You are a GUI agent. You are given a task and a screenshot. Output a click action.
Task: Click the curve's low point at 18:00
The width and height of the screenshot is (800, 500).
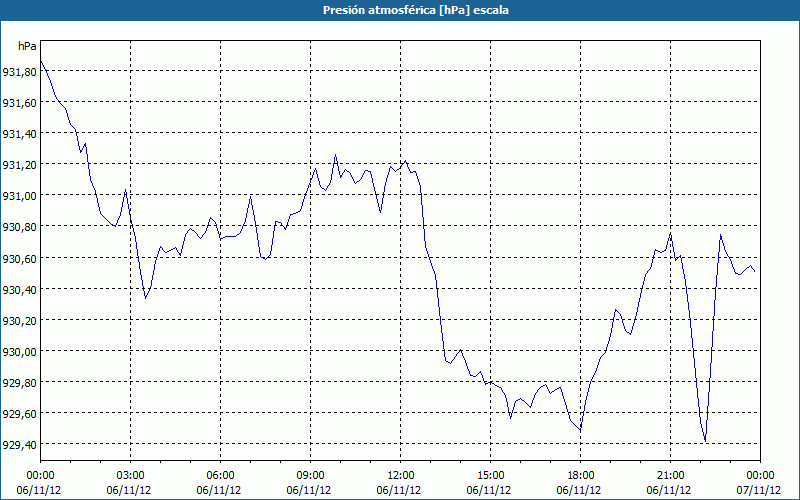581,431
